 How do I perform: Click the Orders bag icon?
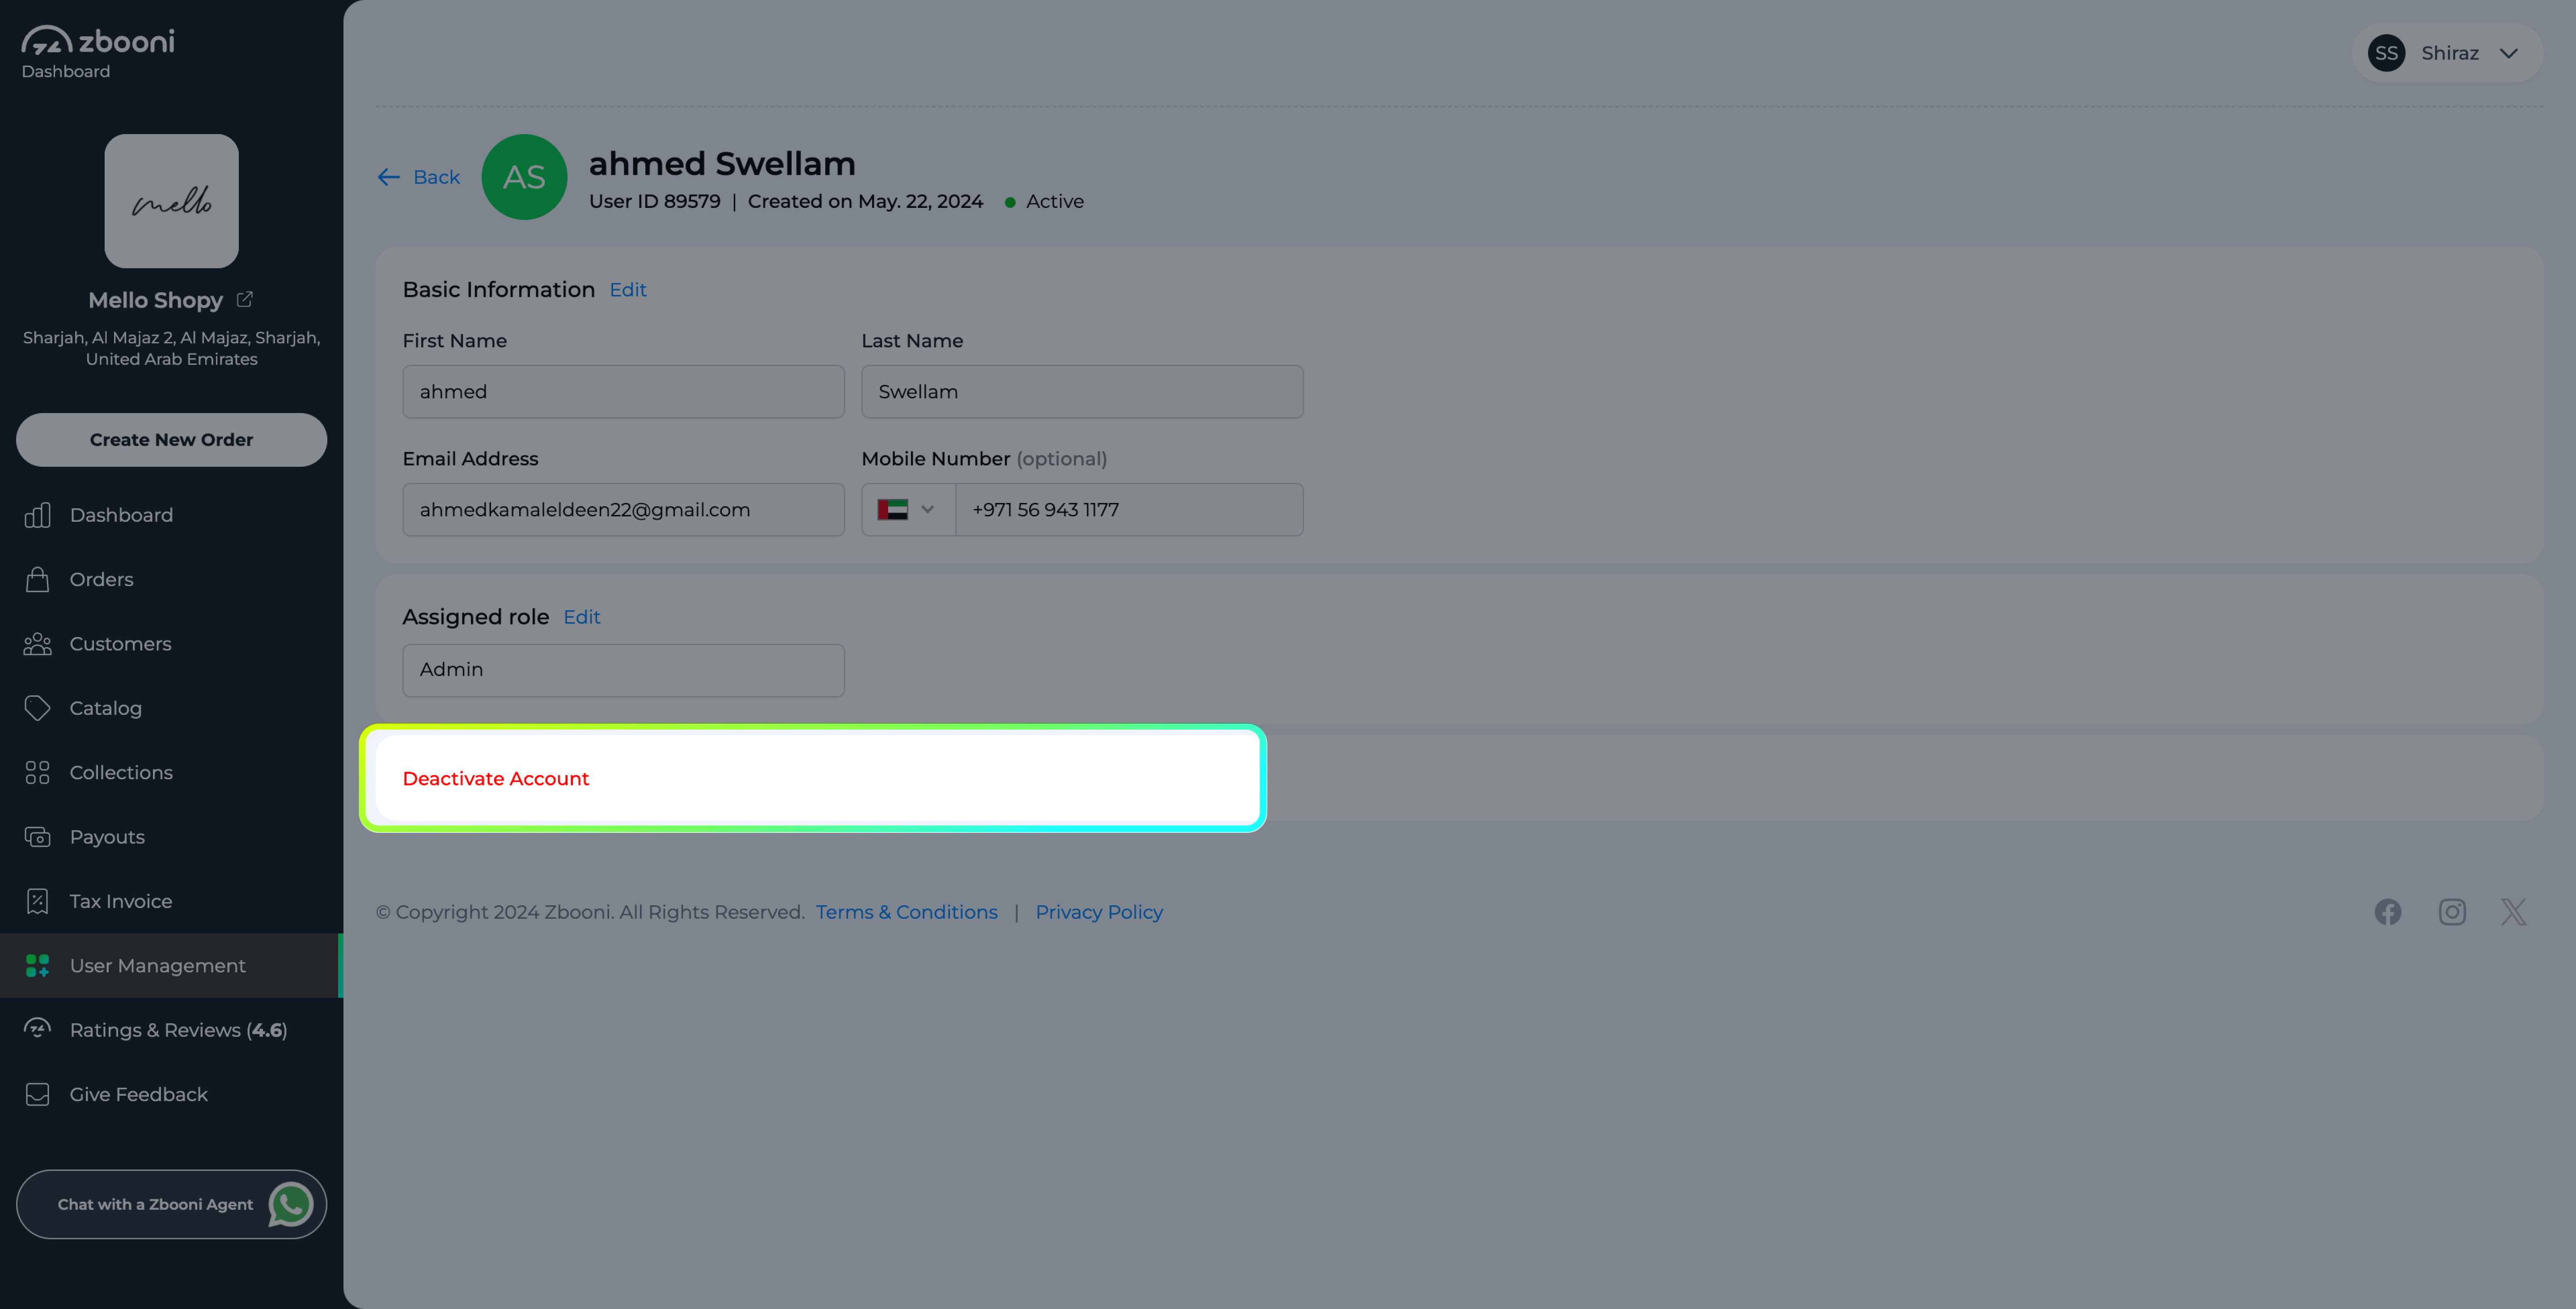click(x=38, y=579)
